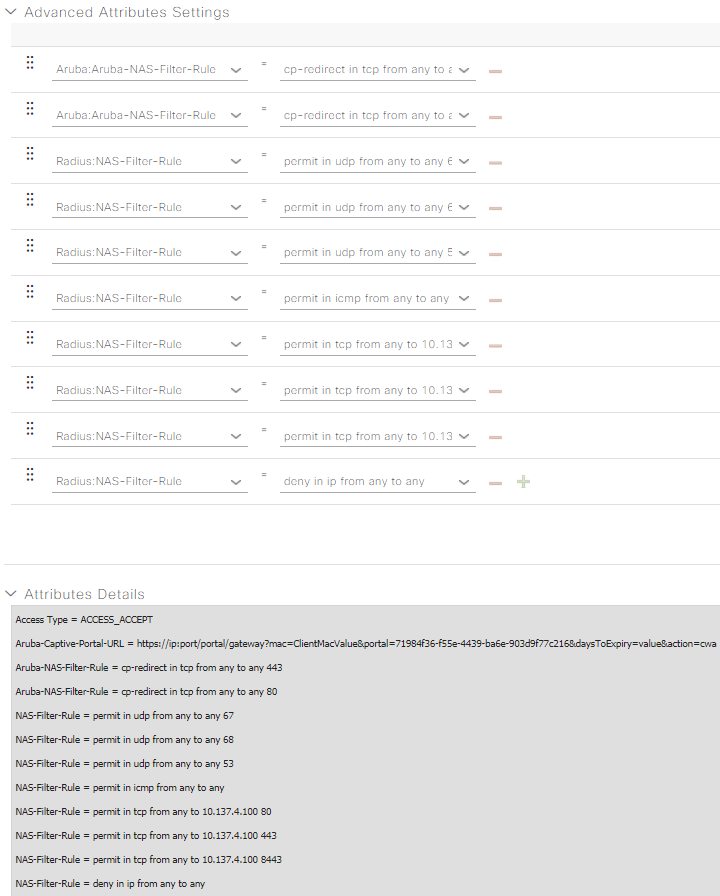Remove the second Aruba-NAS-Filter-Rule cp-redirect row
Screen dimensions: 720x896
(495, 117)
